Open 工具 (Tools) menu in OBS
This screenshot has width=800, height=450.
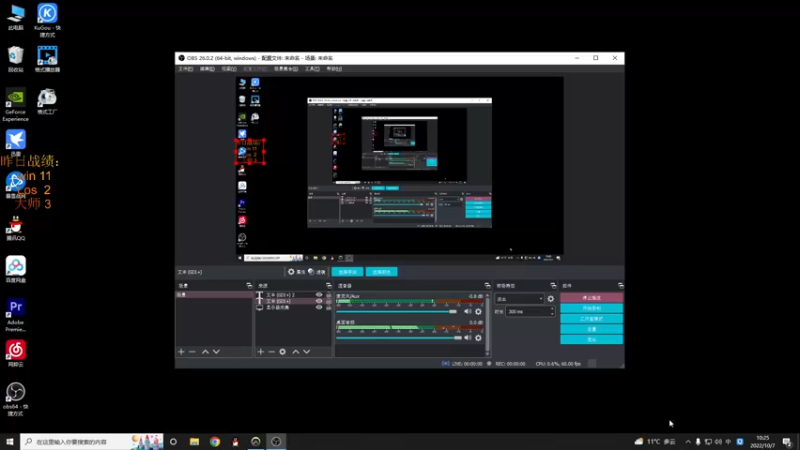tap(312, 69)
